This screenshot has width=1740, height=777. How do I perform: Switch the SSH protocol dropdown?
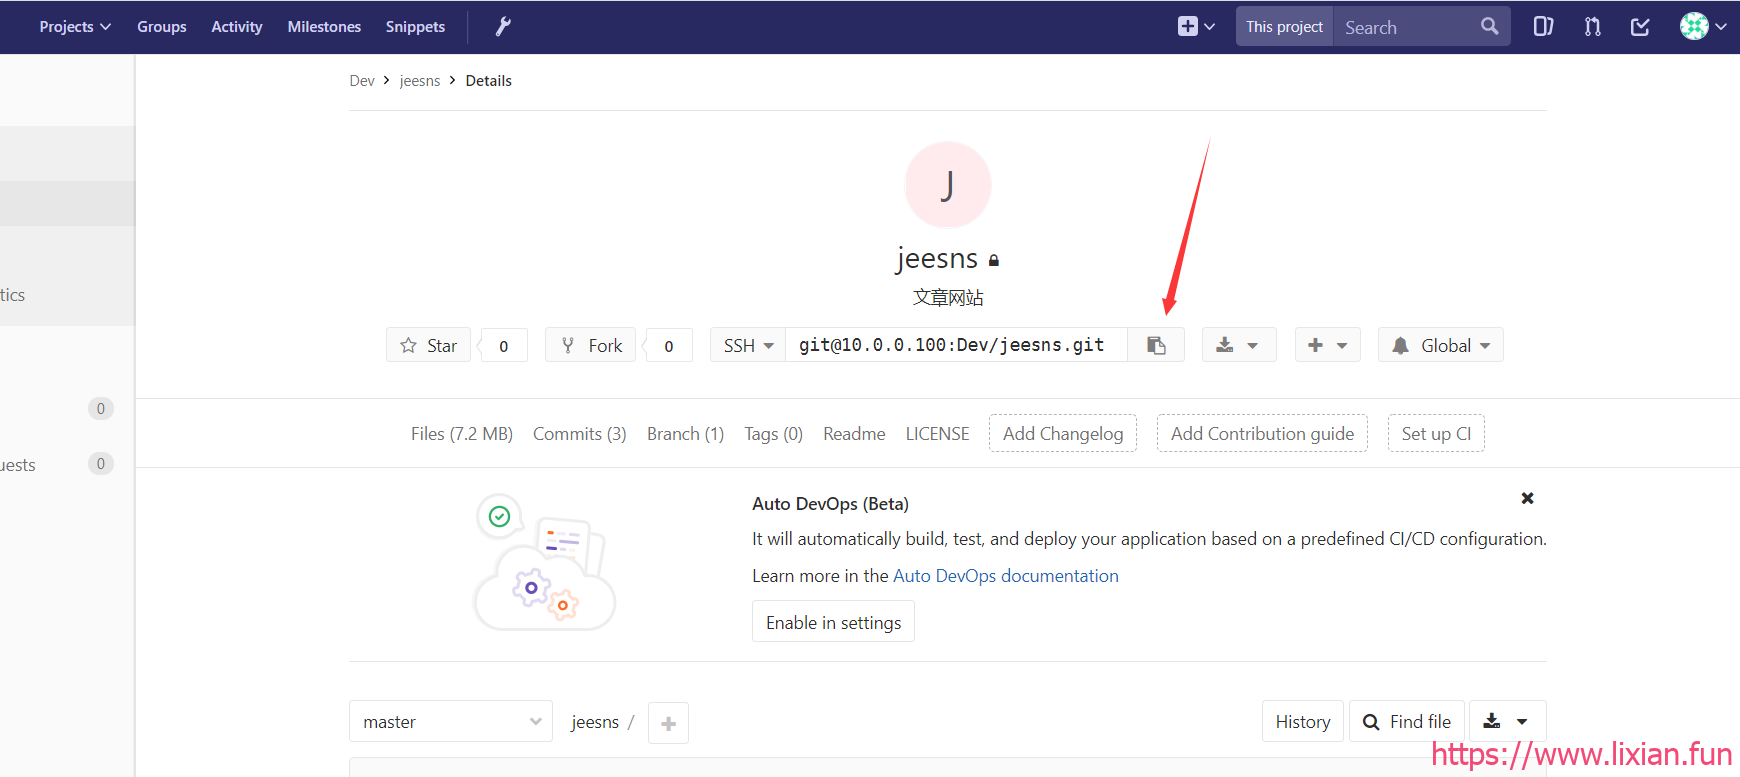point(748,345)
